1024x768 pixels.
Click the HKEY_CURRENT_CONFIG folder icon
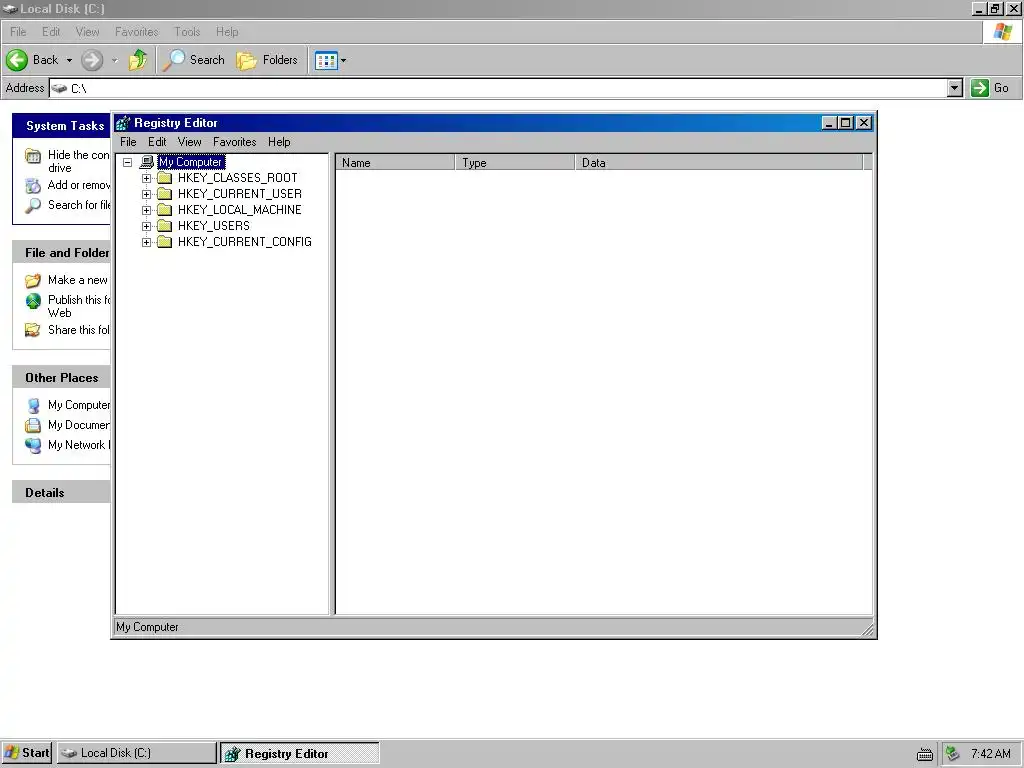[x=165, y=242]
